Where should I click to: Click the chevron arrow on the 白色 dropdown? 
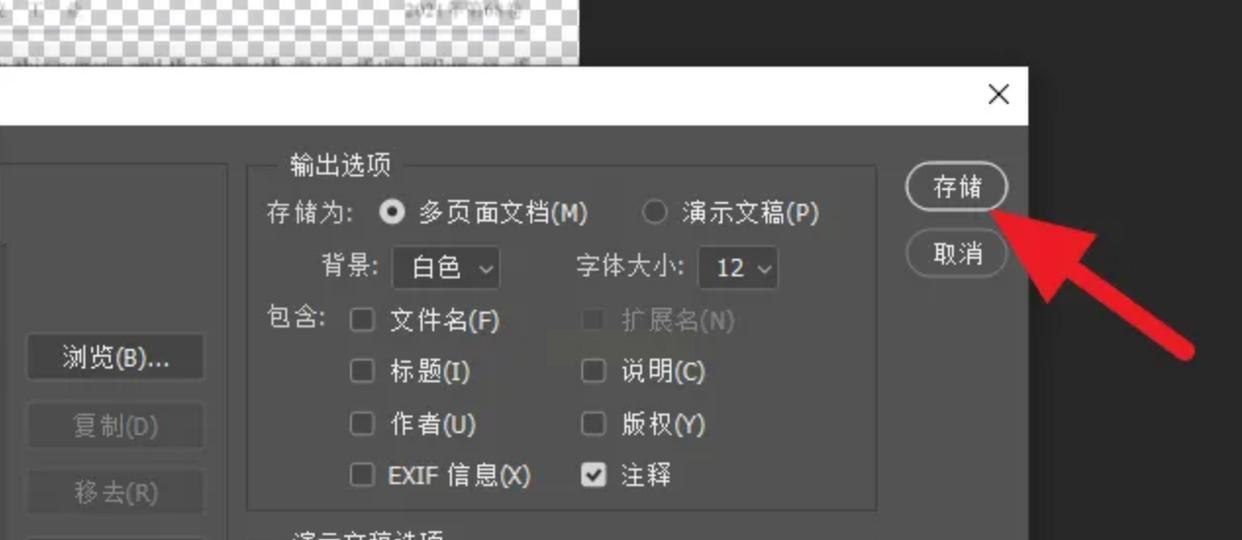point(486,268)
